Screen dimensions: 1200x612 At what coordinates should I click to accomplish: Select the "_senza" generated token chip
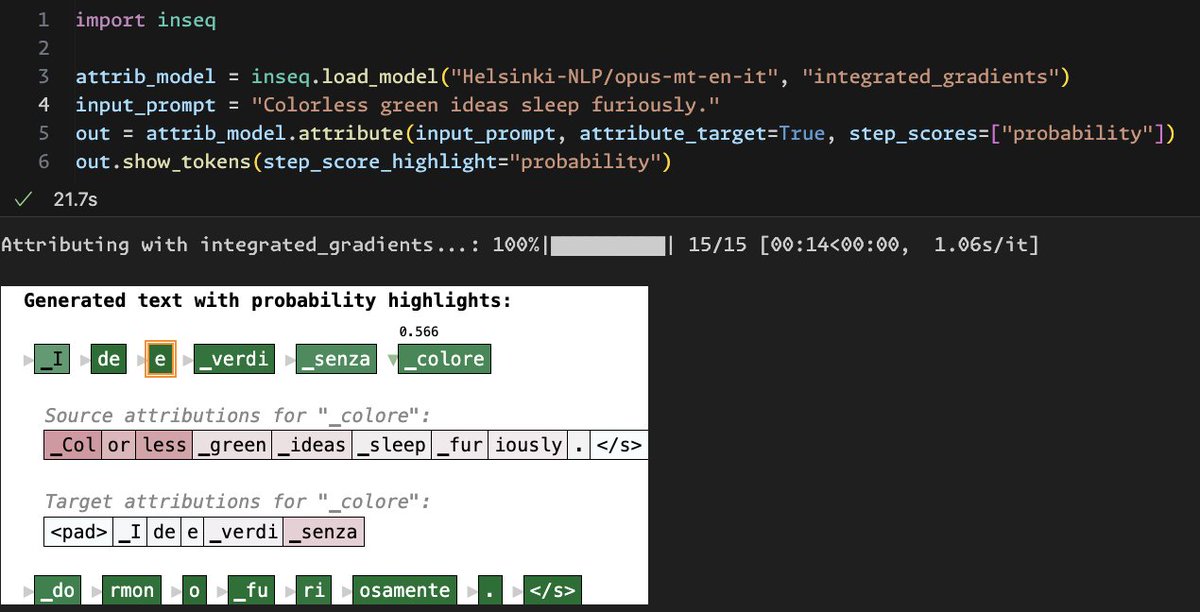pos(336,358)
